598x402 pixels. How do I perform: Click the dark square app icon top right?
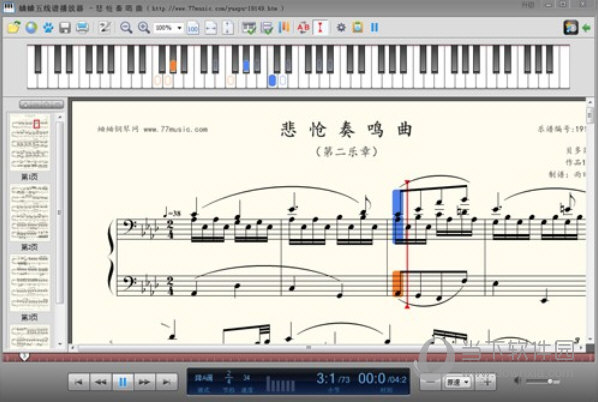tap(571, 27)
